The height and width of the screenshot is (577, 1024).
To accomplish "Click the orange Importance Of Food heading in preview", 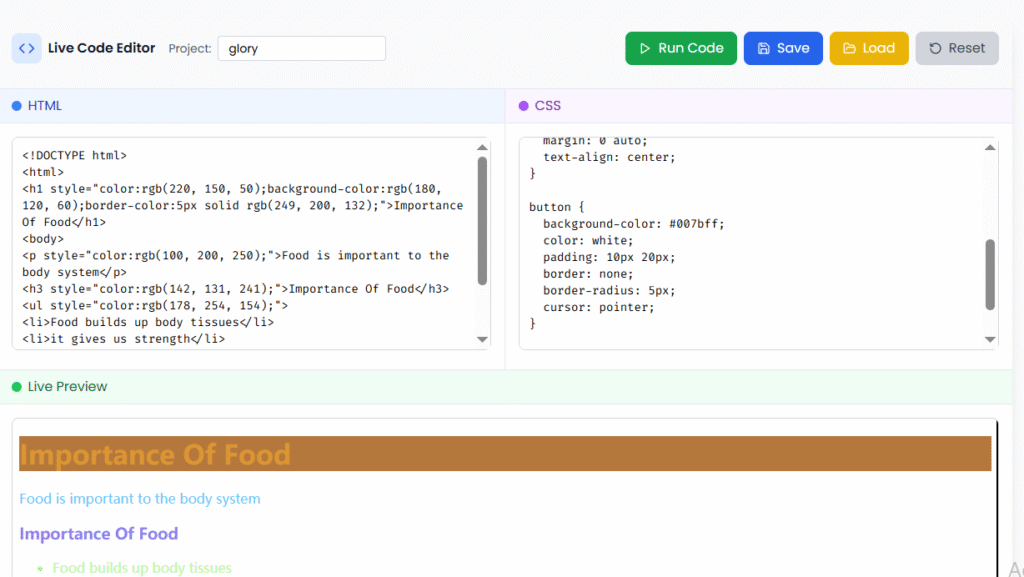I will pyautogui.click(x=155, y=454).
